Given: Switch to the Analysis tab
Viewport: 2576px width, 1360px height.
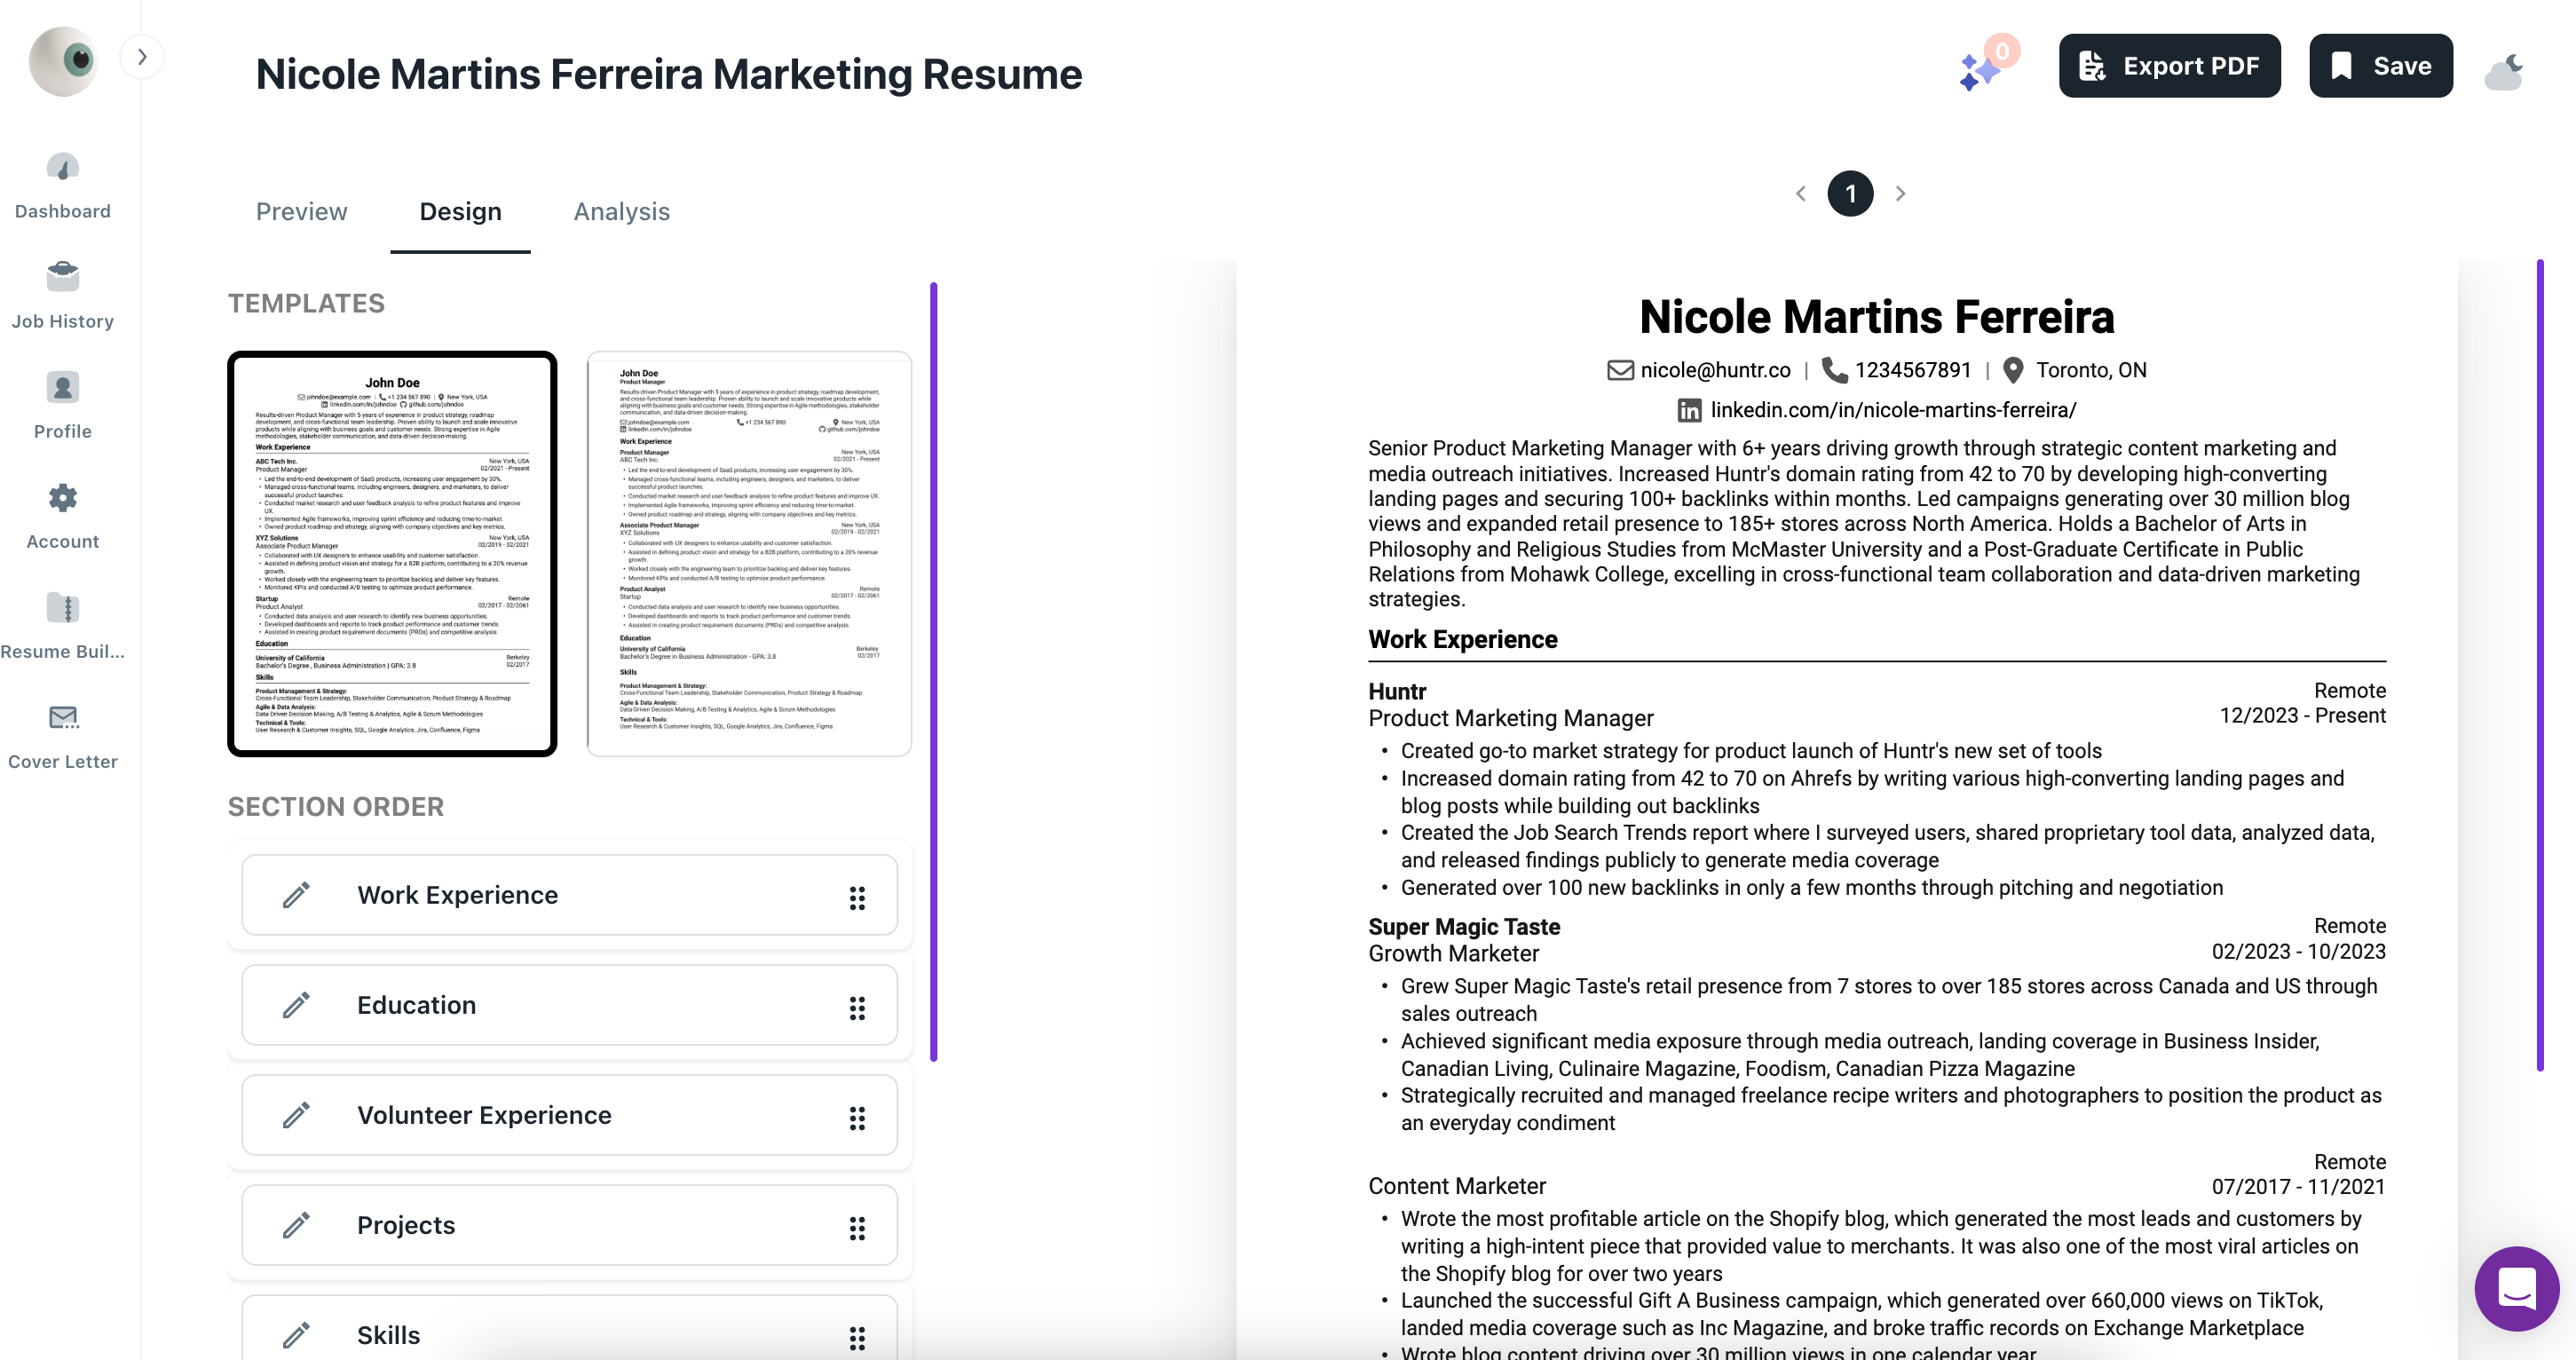Looking at the screenshot, I should (621, 211).
